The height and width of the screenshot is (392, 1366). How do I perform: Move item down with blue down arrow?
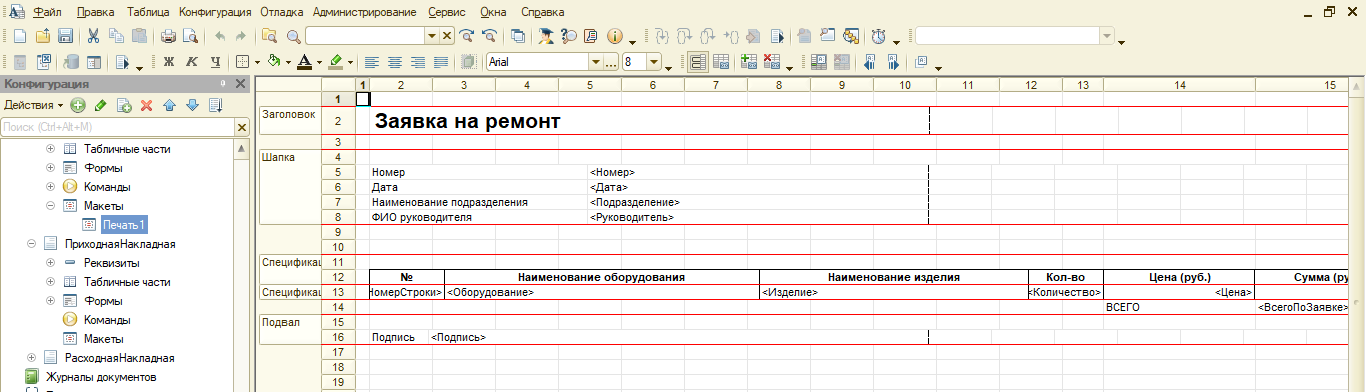tap(192, 105)
